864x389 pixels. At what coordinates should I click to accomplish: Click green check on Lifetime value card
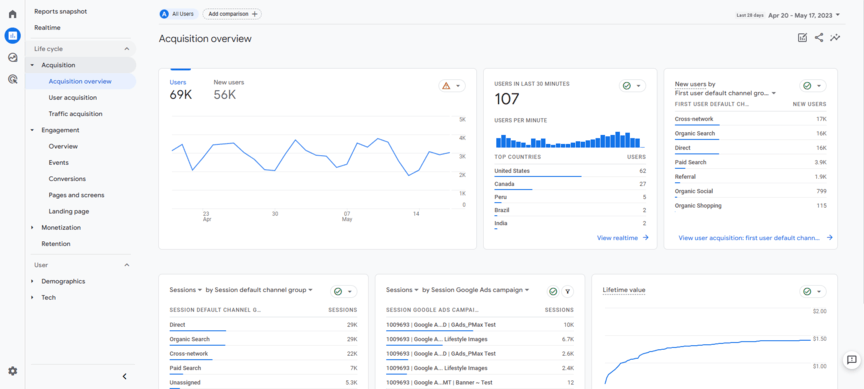pos(807,291)
